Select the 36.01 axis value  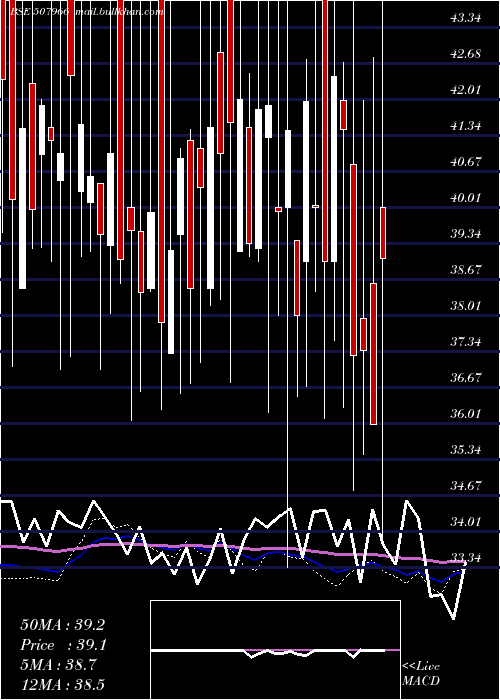point(466,414)
